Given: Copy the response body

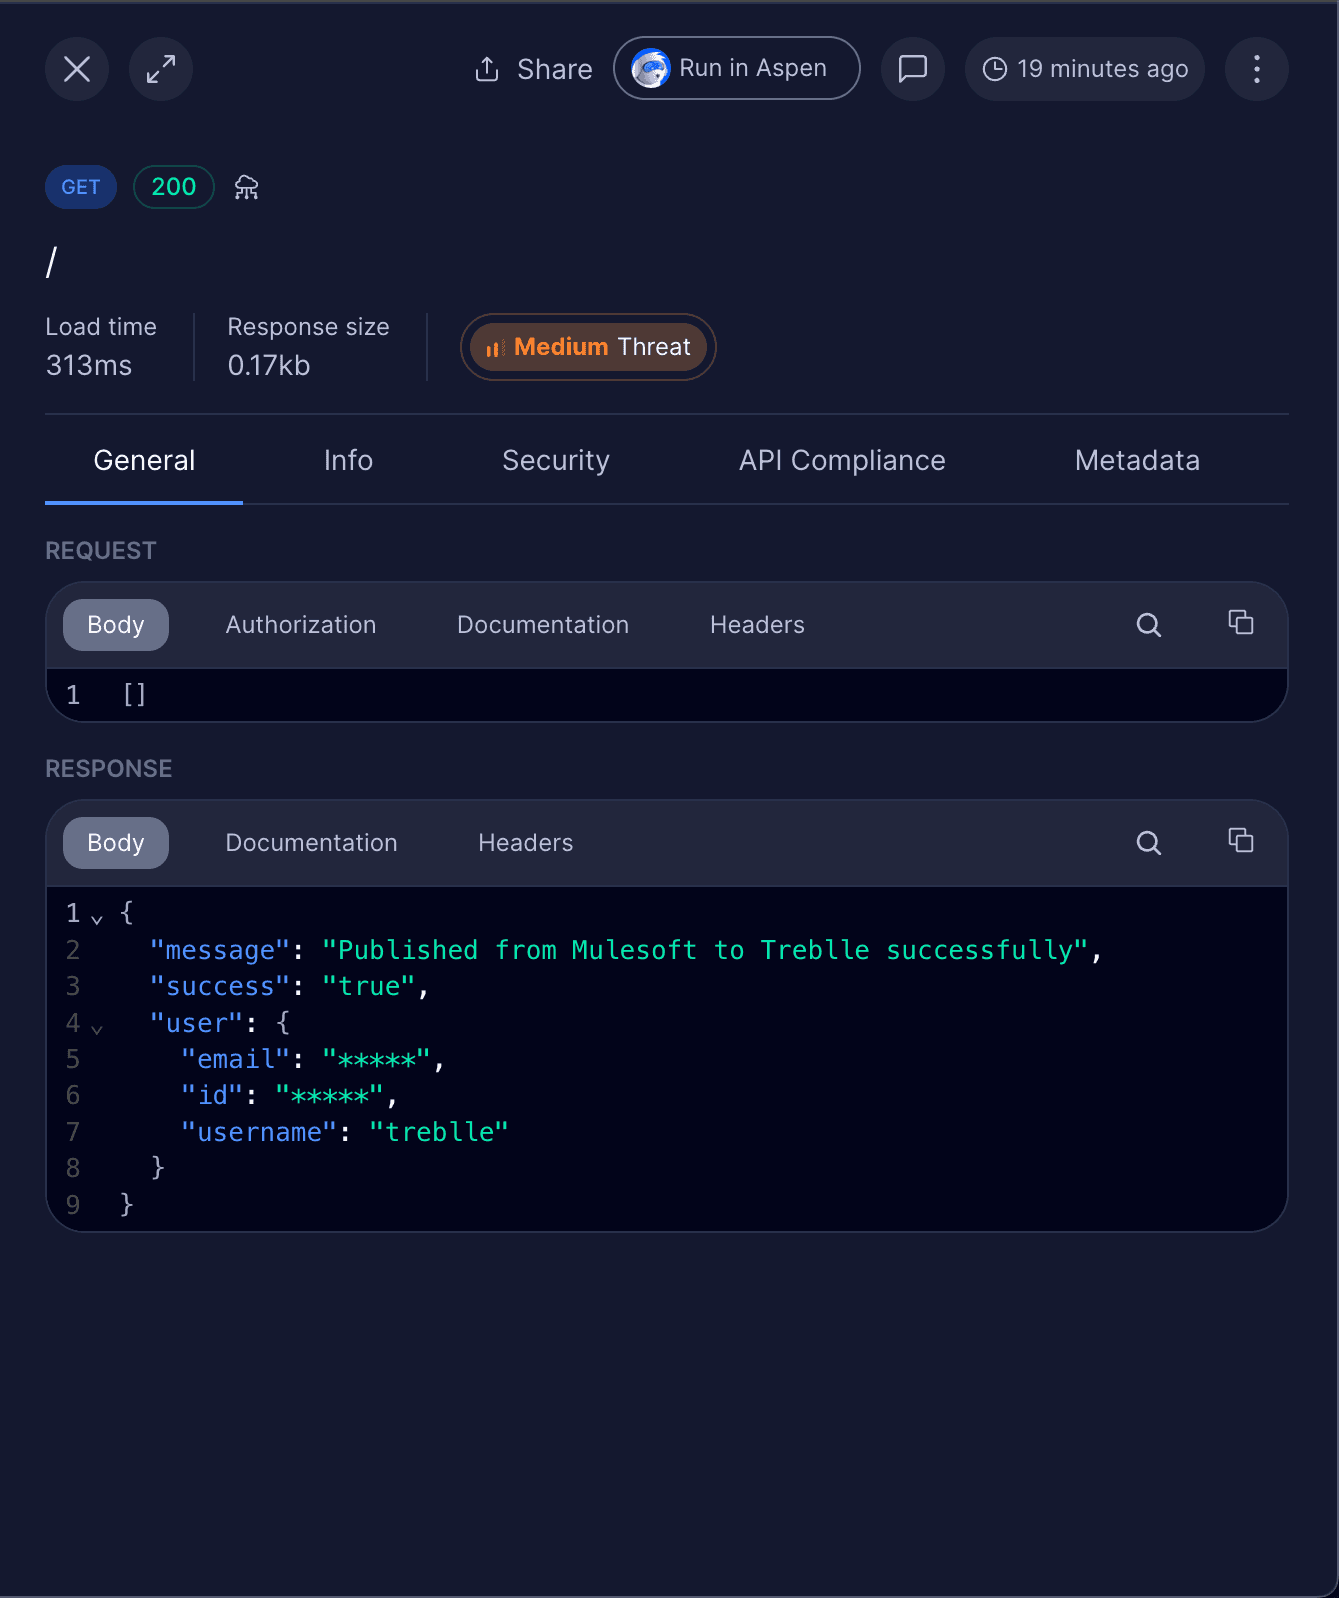Looking at the screenshot, I should pyautogui.click(x=1241, y=841).
